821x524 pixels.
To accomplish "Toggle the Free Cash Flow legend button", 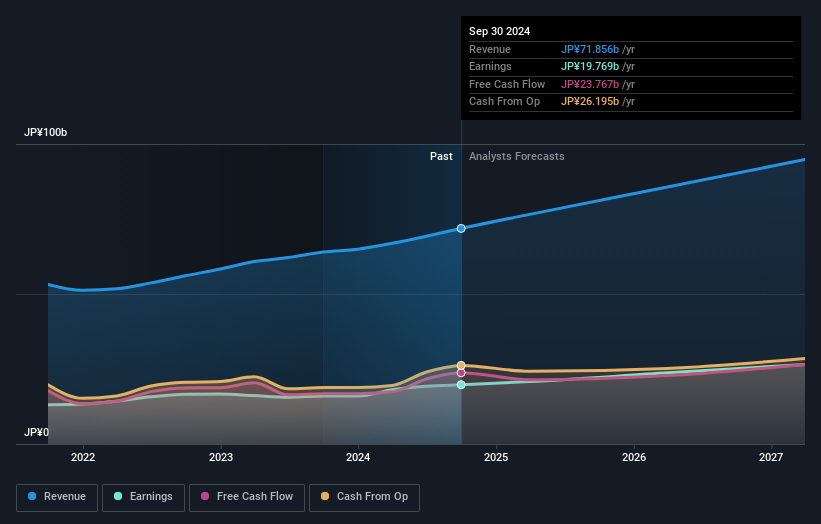I will click(247, 497).
